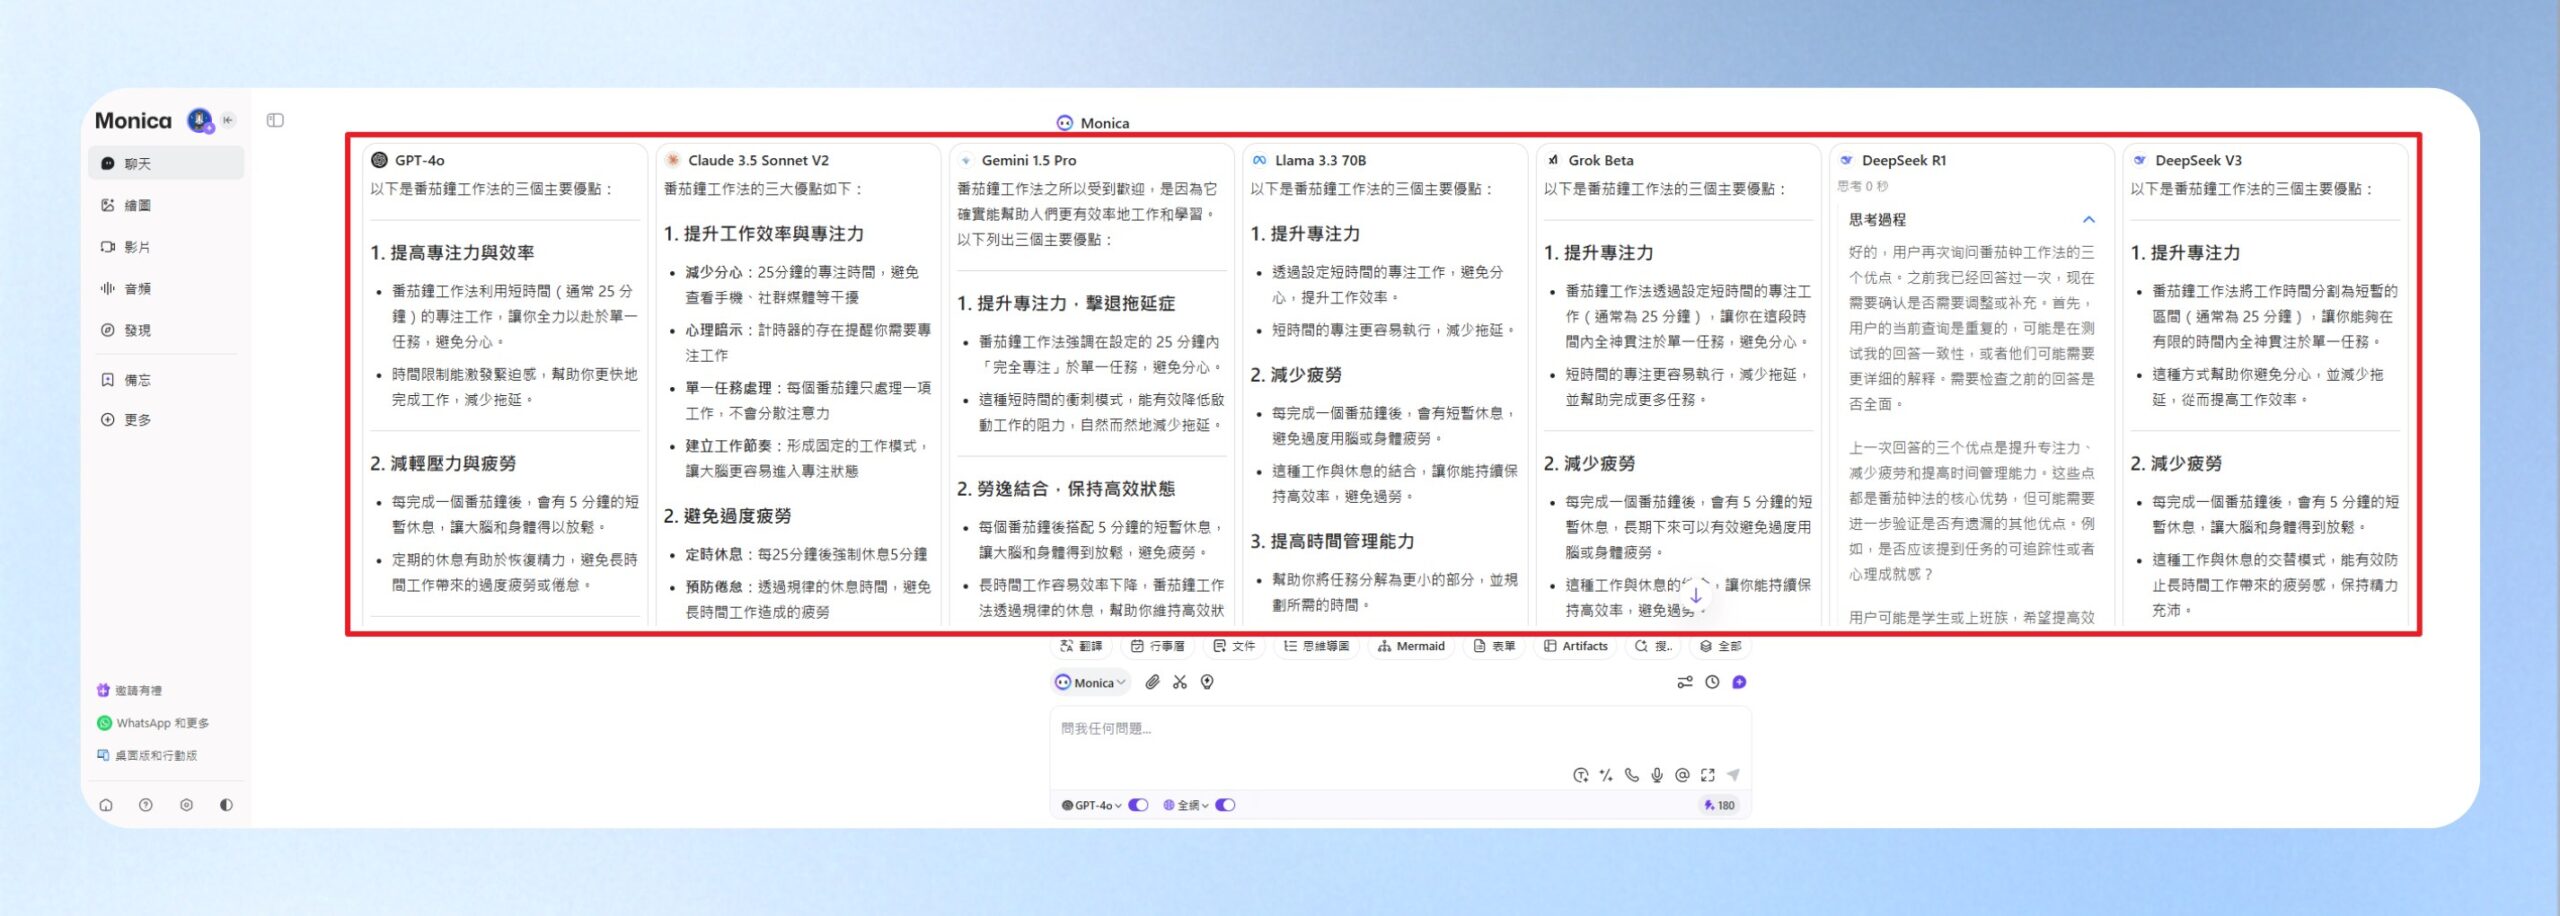Open the 桌面版和行動版 desktop and mobile link

click(x=147, y=755)
